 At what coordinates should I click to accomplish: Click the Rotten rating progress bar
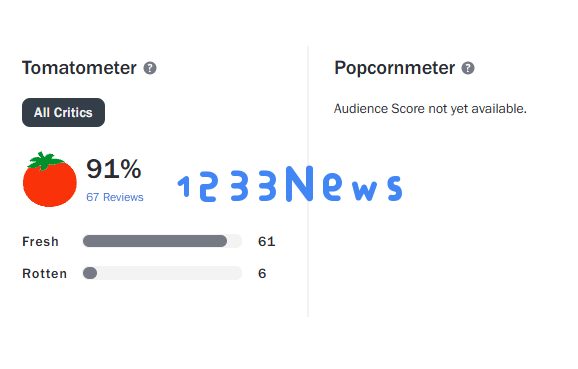[x=162, y=273]
